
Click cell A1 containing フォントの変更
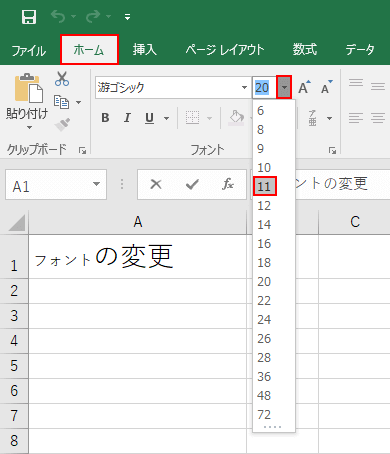138,257
